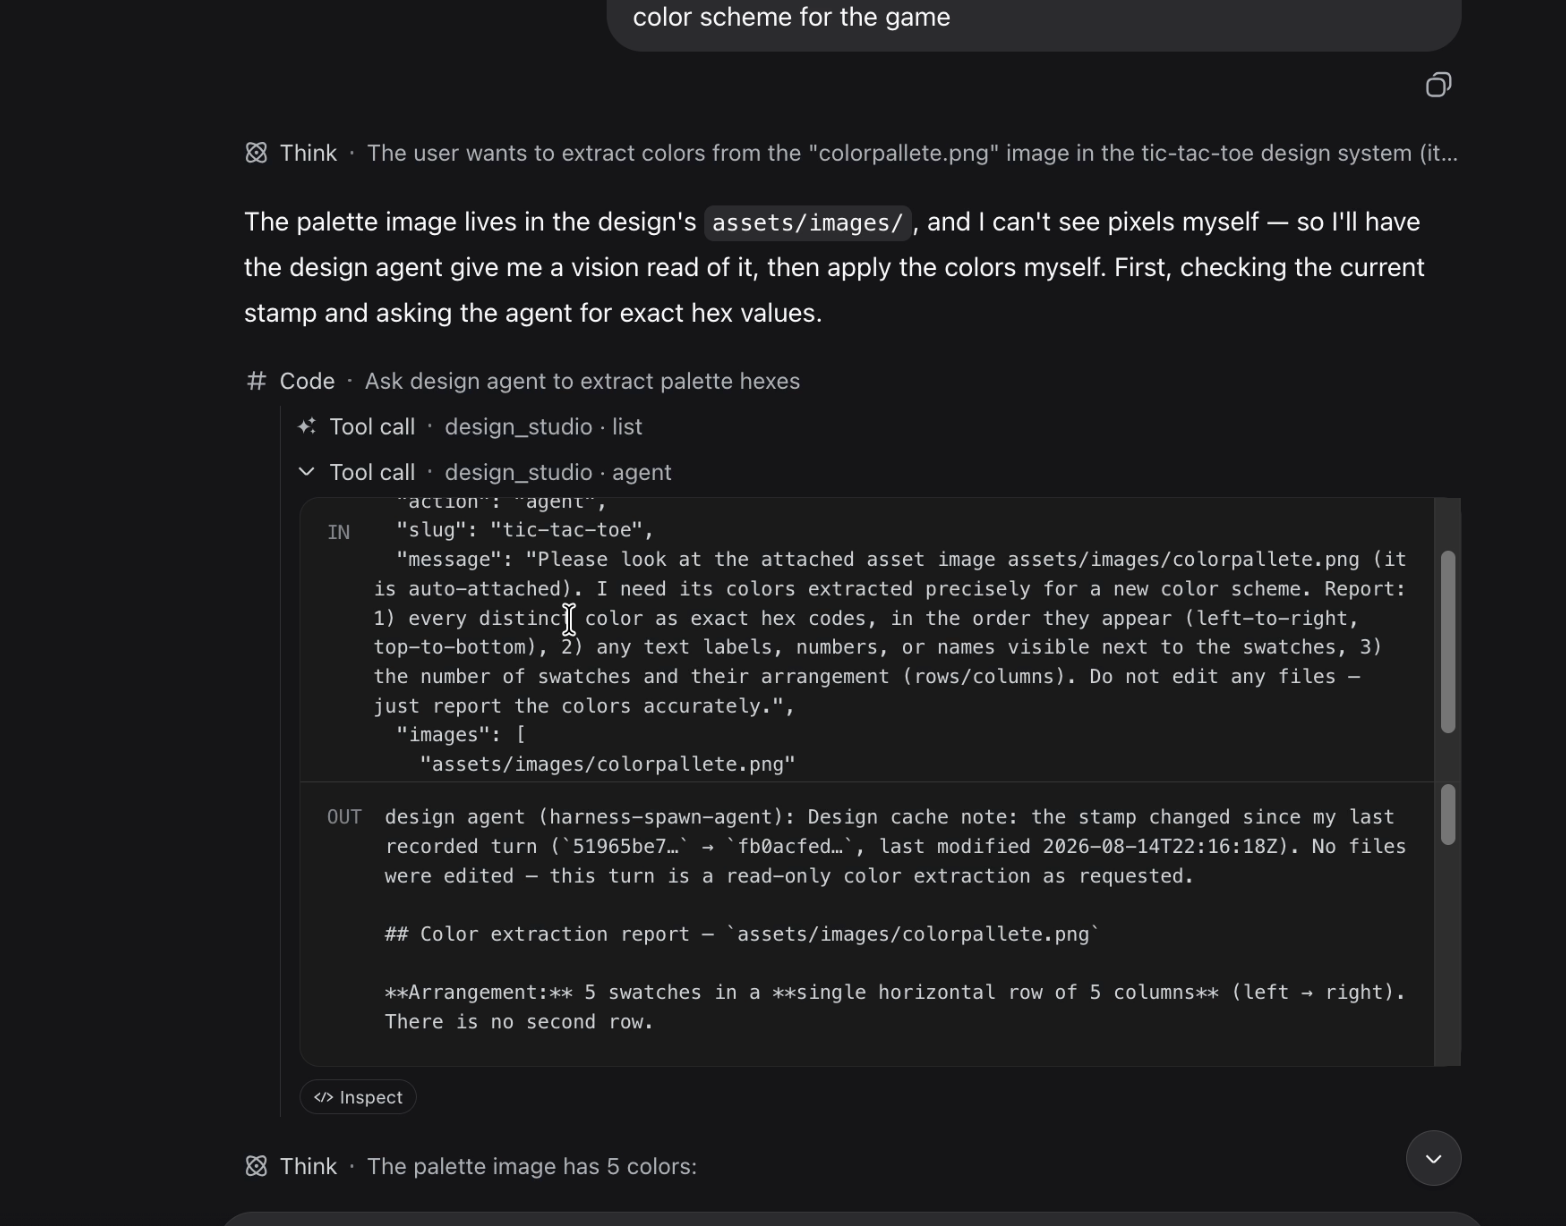Screen dimensions: 1566x1226
Task: Click "color scheme for the game" message bubble
Action: 1034,18
